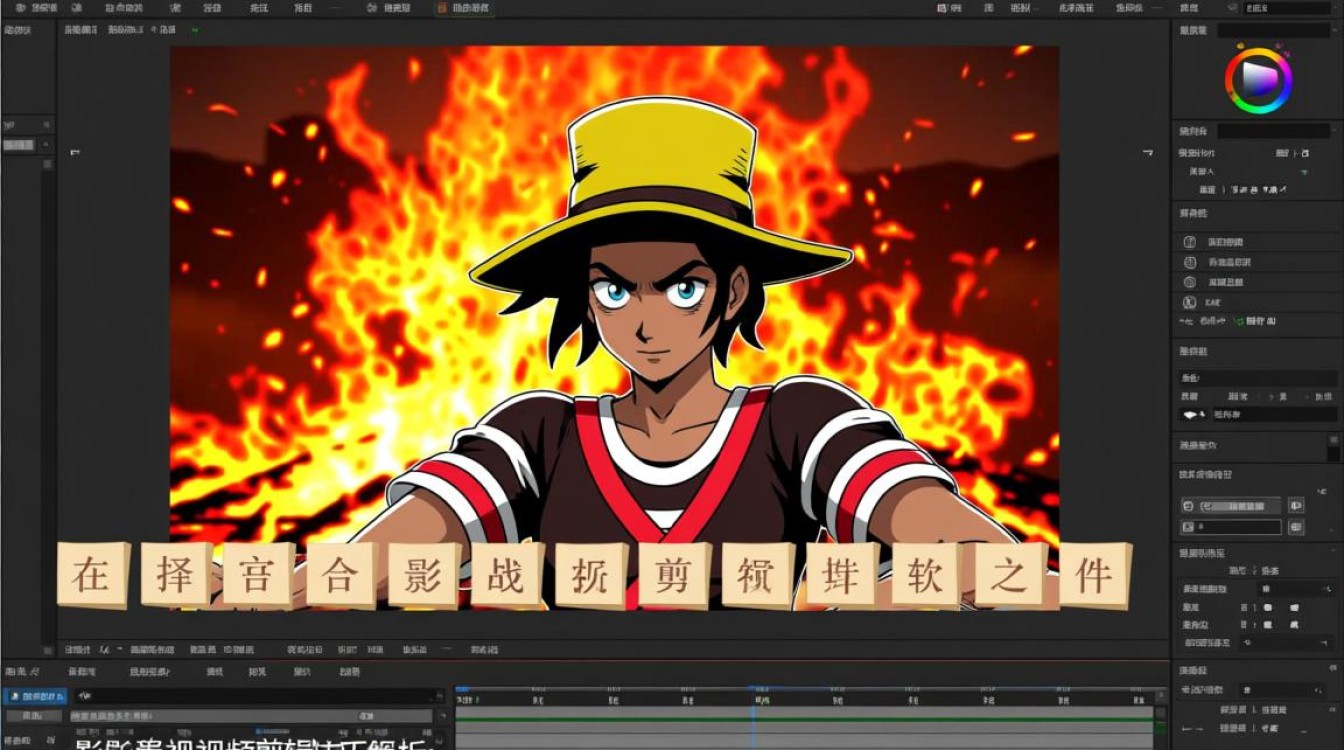Screen dimensions: 1344x750
Task: Click the green triangle beside the top-left tabs
Action: pyautogui.click(x=194, y=30)
